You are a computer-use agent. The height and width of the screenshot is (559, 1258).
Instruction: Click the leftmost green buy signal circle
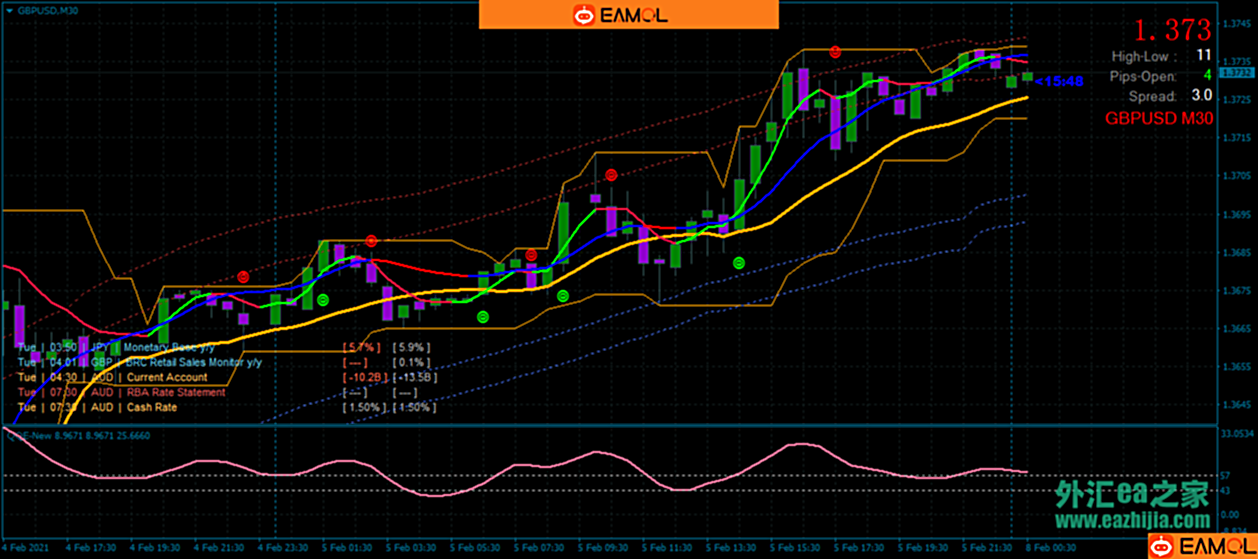coord(322,299)
